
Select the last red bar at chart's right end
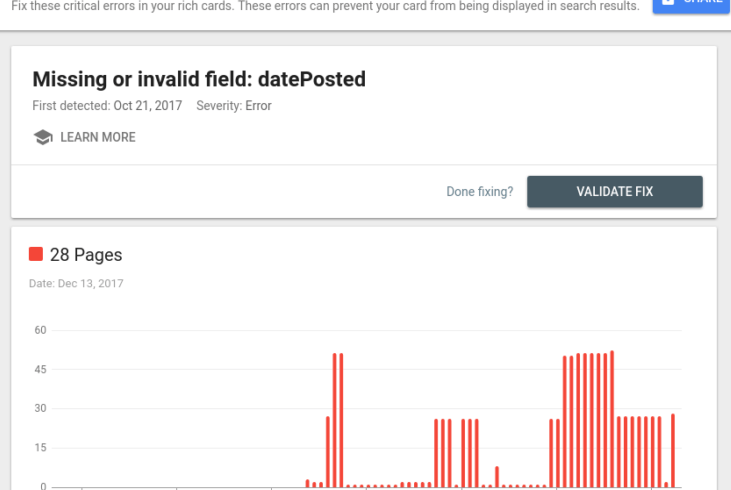[x=673, y=450]
